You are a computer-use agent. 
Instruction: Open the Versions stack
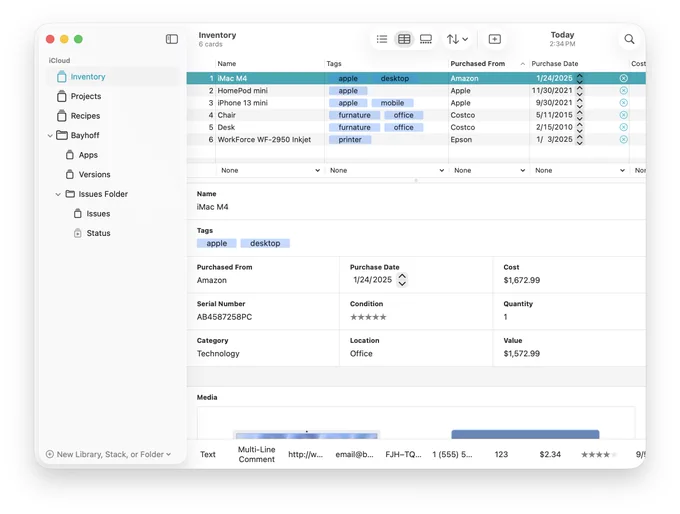(x=94, y=174)
